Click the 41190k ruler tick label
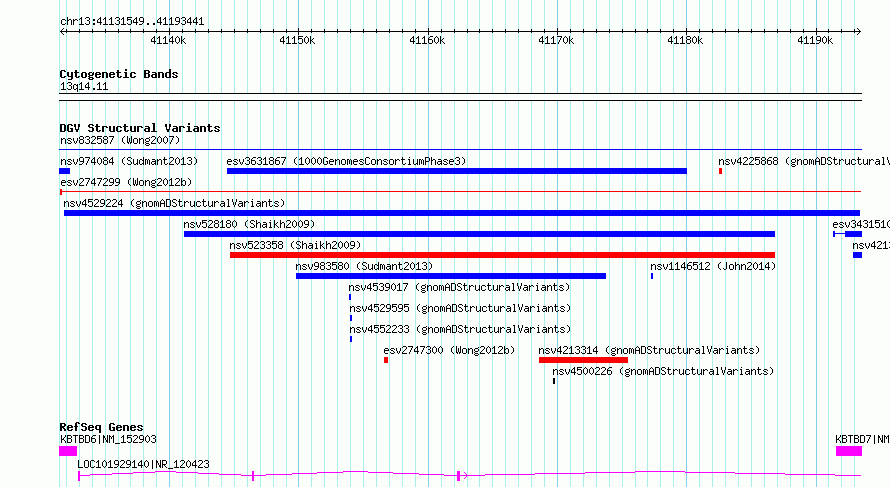Viewport: 890px width, 487px height. pos(815,40)
